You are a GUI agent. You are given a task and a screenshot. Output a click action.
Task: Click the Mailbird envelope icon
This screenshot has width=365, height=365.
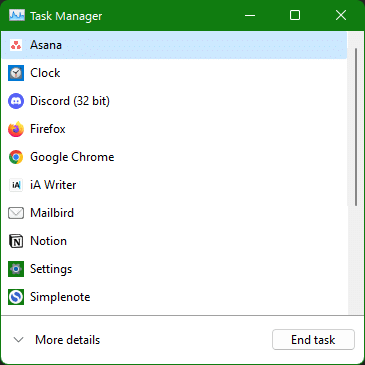16,213
